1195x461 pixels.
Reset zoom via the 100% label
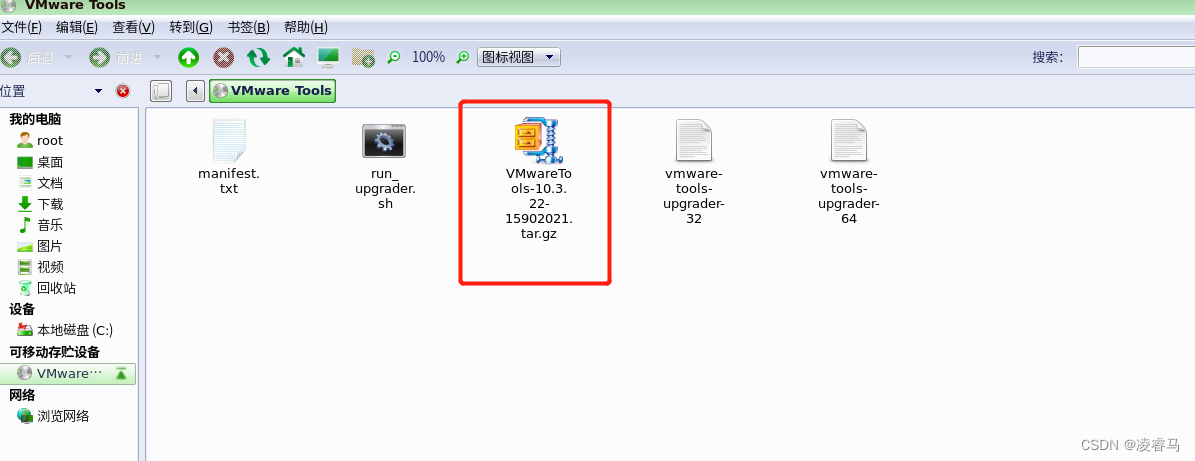pos(428,57)
